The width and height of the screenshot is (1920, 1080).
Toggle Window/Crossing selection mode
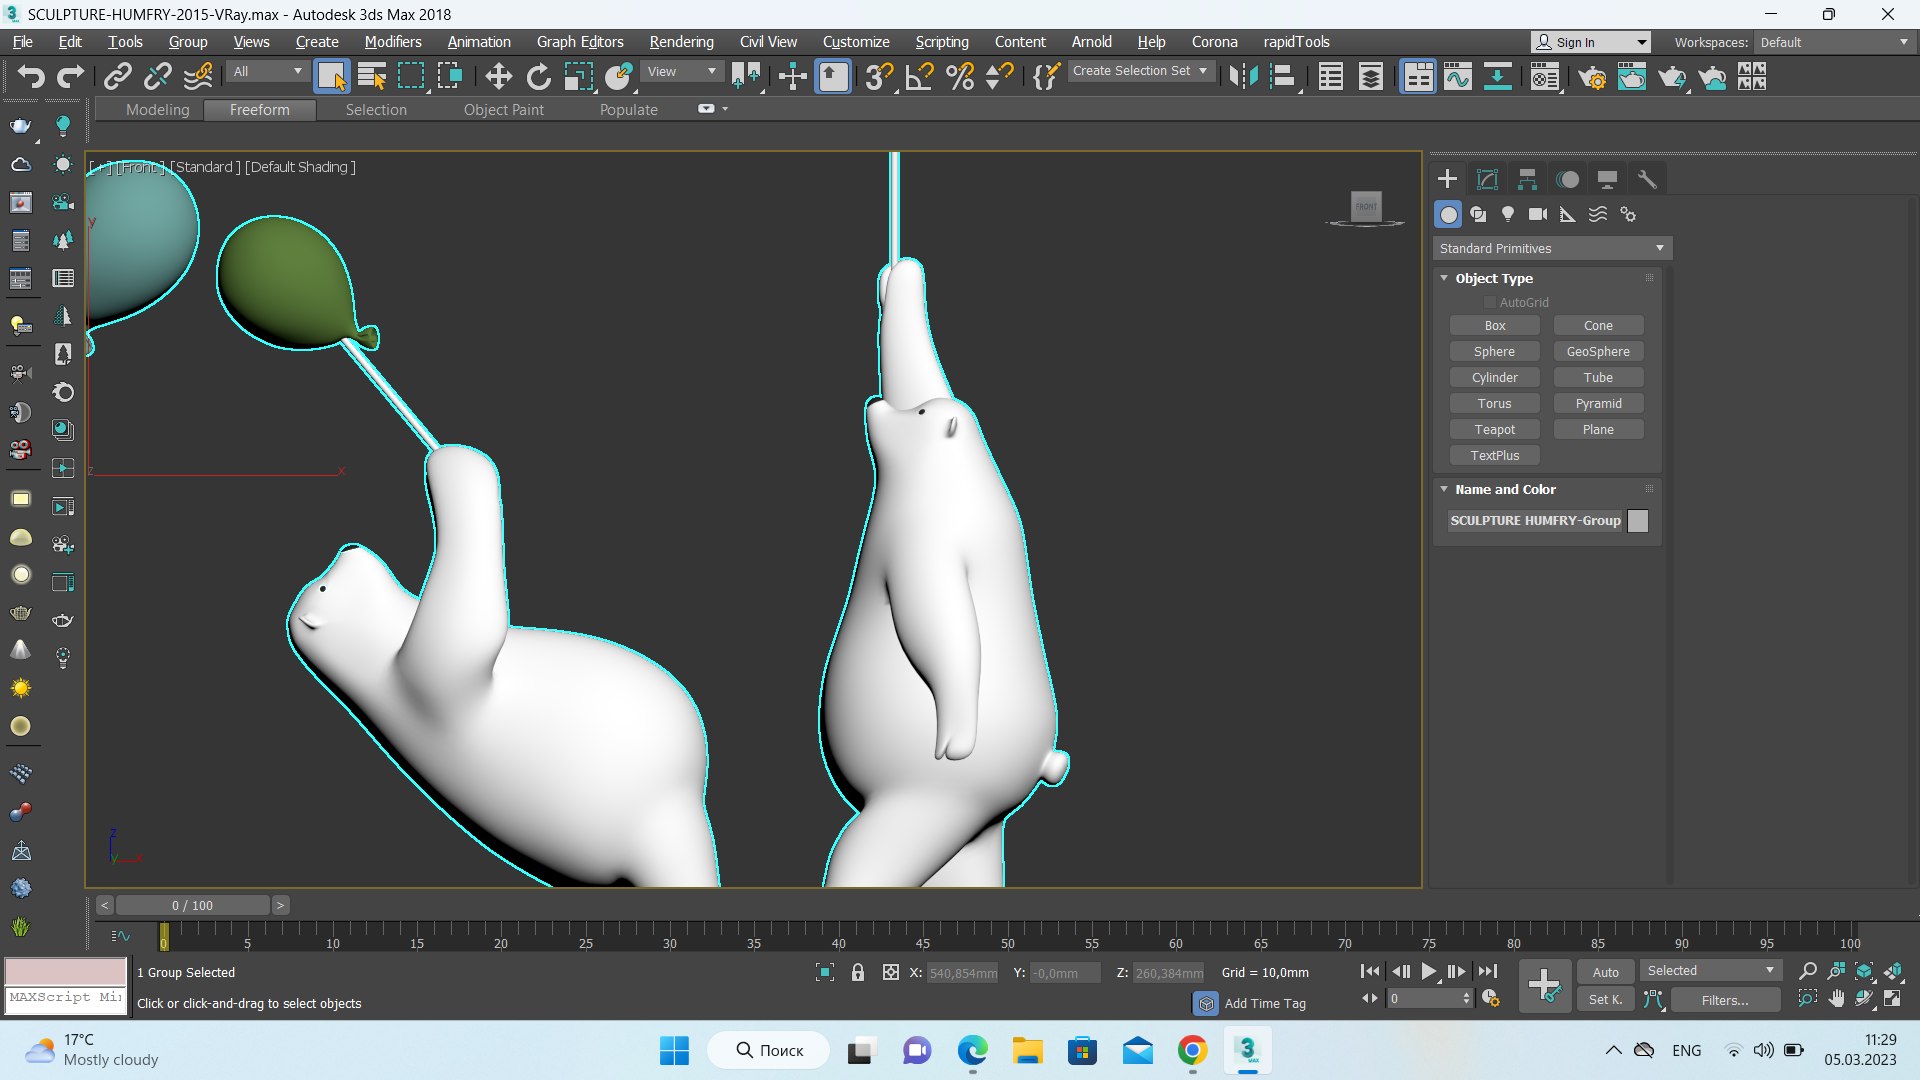451,76
